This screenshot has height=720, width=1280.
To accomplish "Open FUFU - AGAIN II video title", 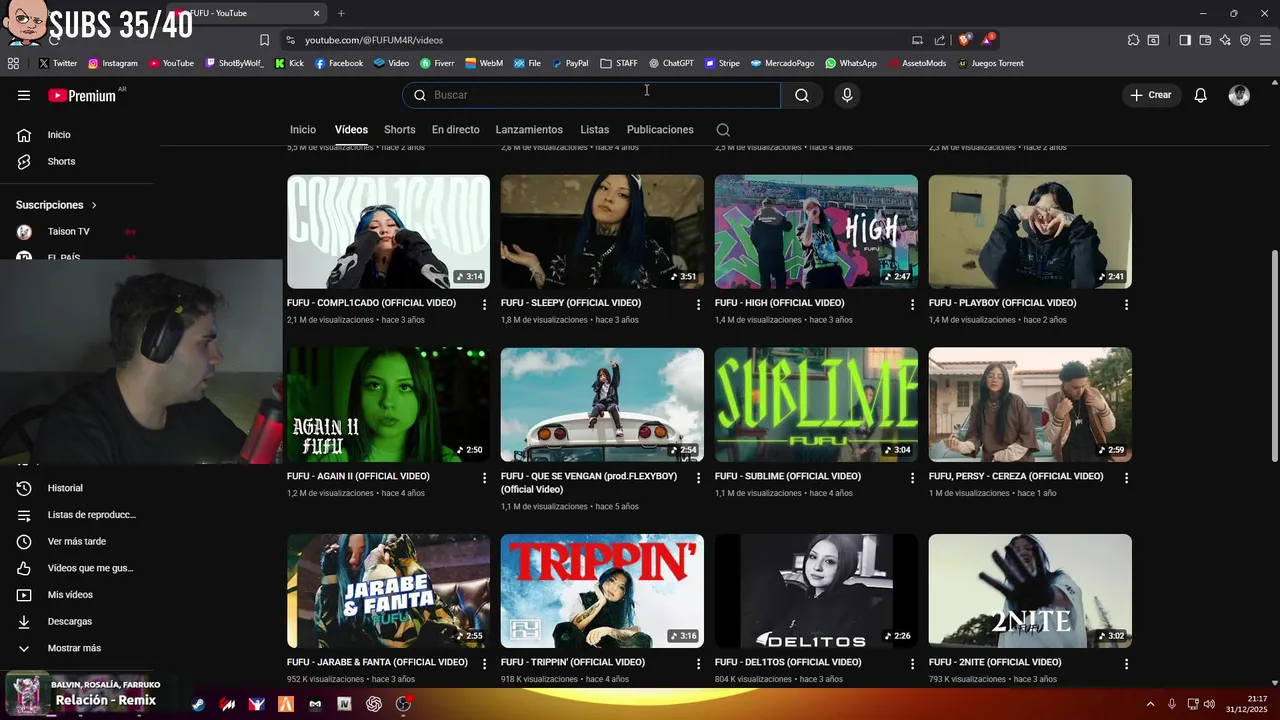I will [x=358, y=477].
